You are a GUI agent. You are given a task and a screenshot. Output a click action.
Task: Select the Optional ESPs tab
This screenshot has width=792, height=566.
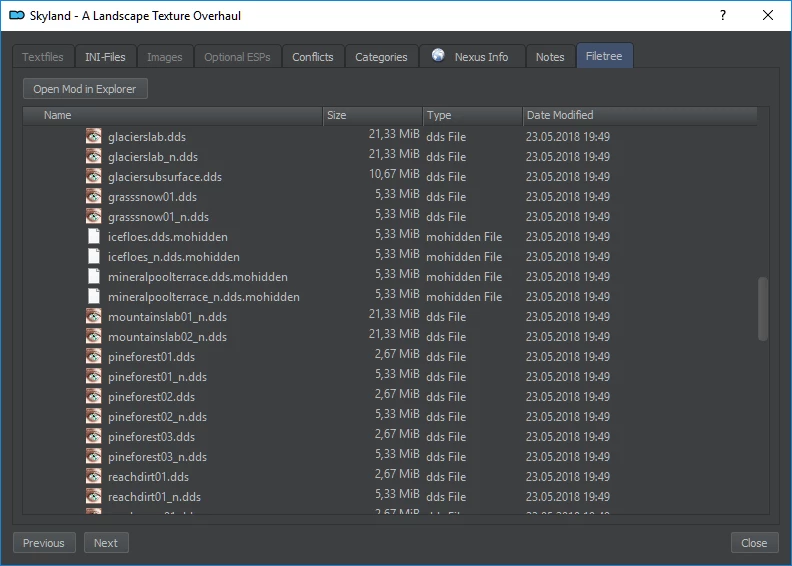(x=237, y=57)
